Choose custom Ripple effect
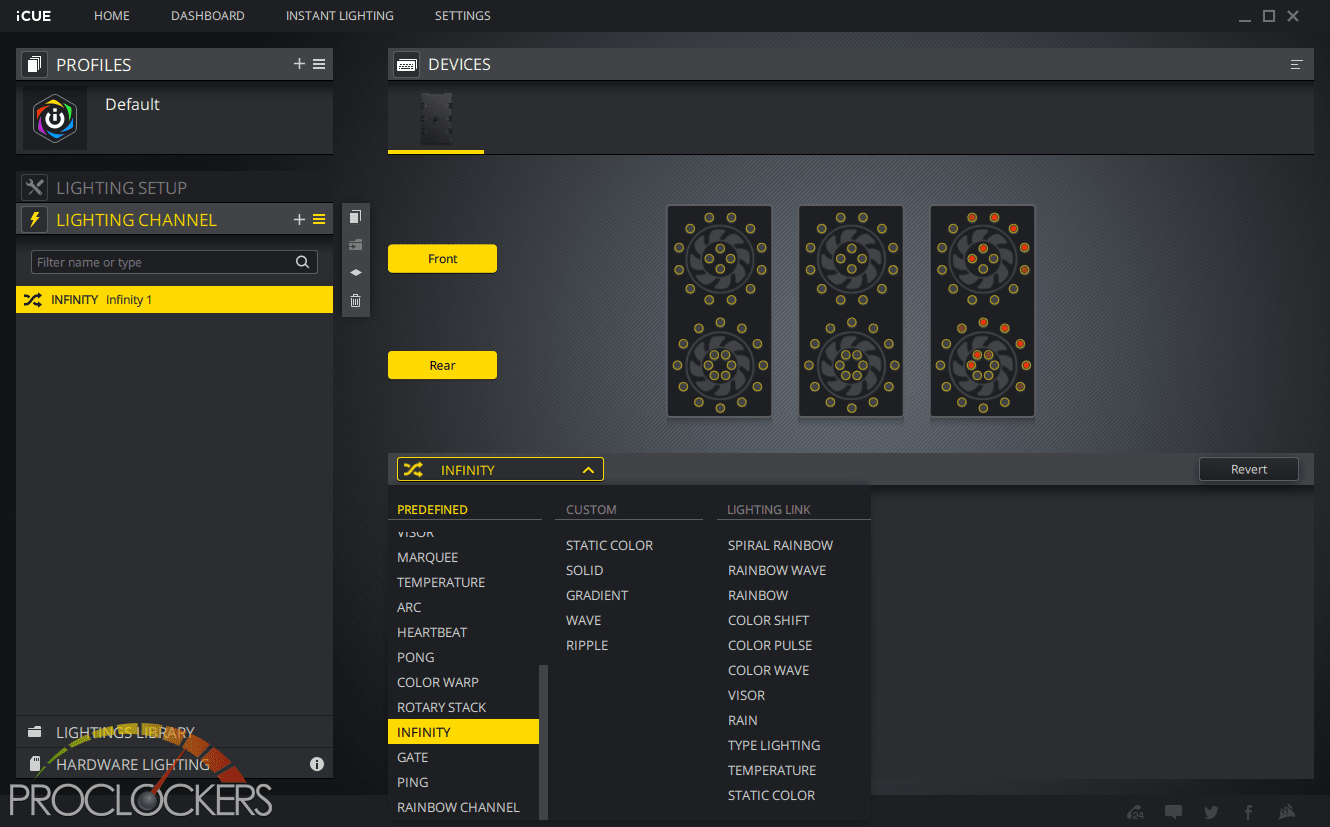The width and height of the screenshot is (1330, 827). pos(587,645)
